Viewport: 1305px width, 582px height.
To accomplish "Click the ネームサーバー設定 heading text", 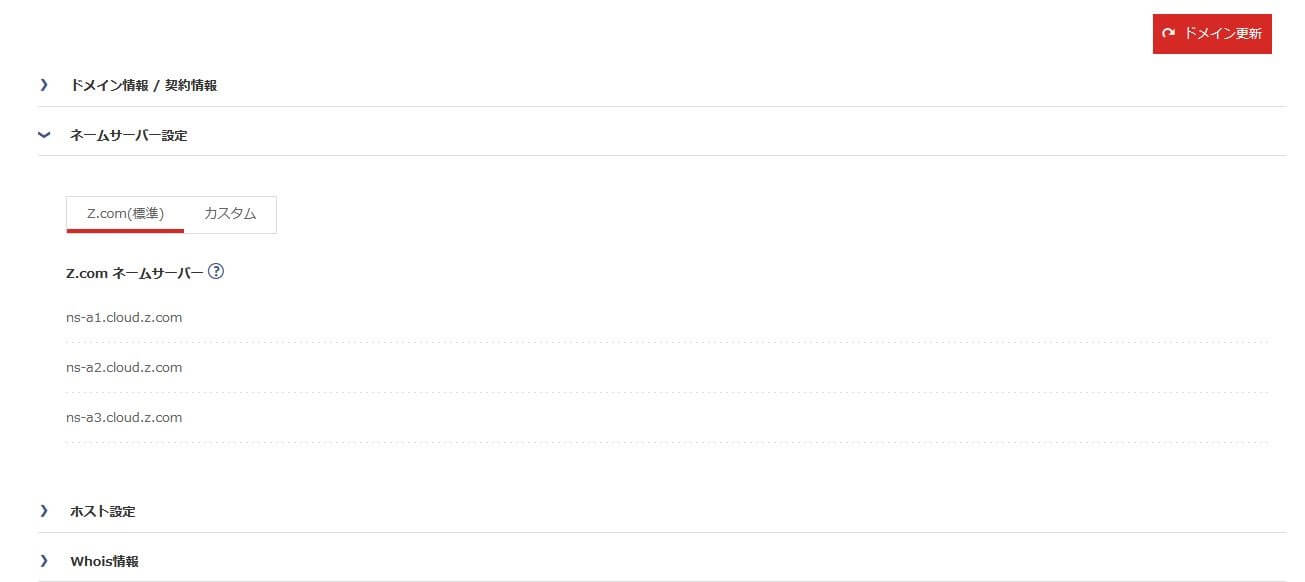I will click(x=128, y=136).
